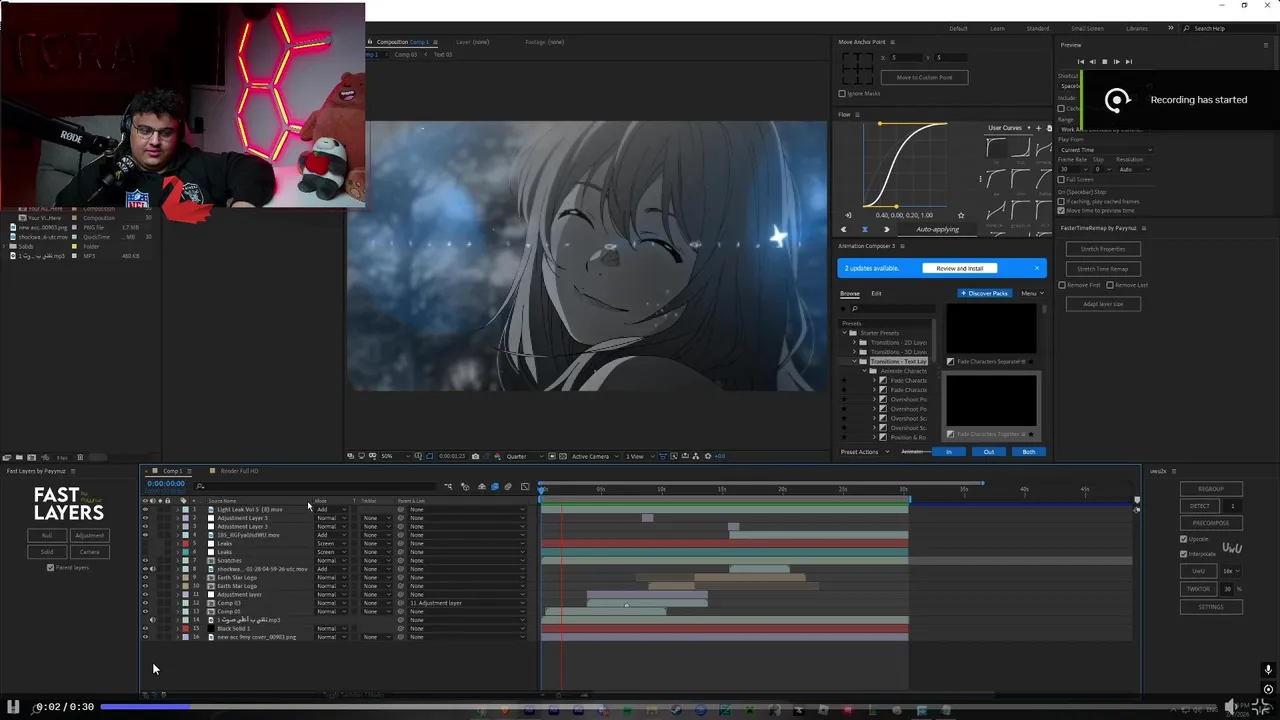This screenshot has width=1280, height=720.
Task: Toggle draft 3D icon in timeline
Action: [x=465, y=487]
